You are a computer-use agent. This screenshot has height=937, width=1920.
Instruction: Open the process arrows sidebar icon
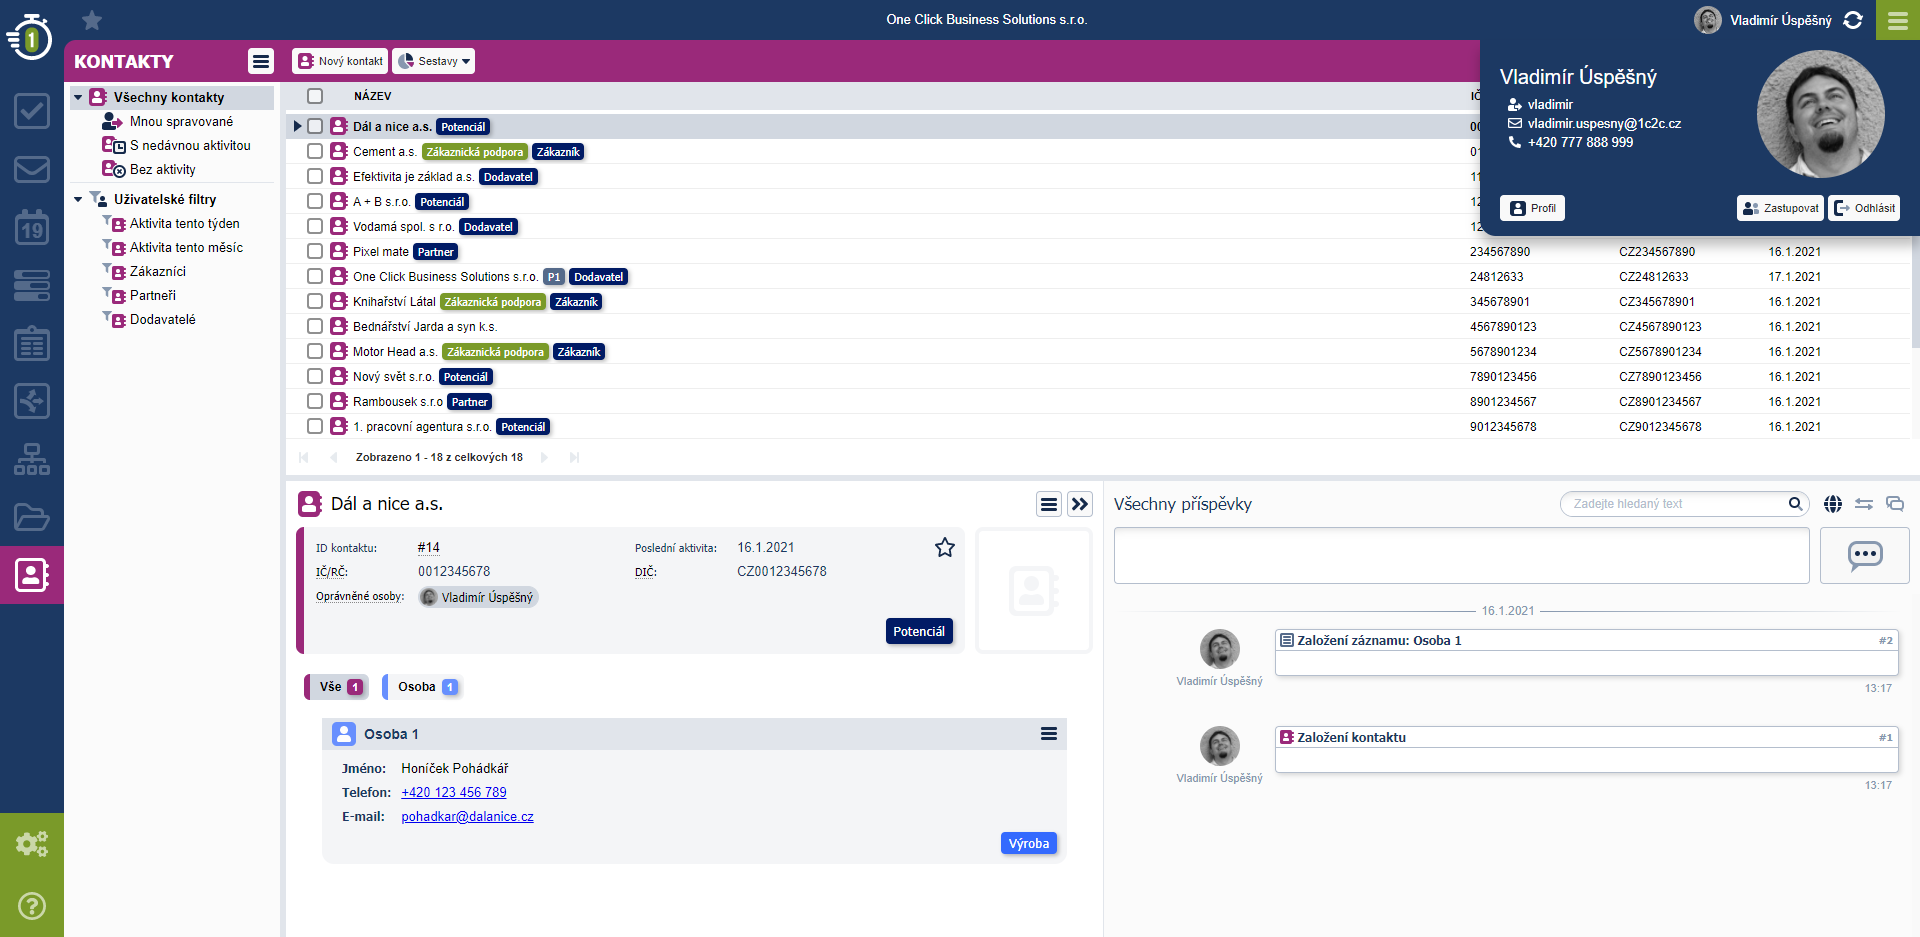click(32, 401)
